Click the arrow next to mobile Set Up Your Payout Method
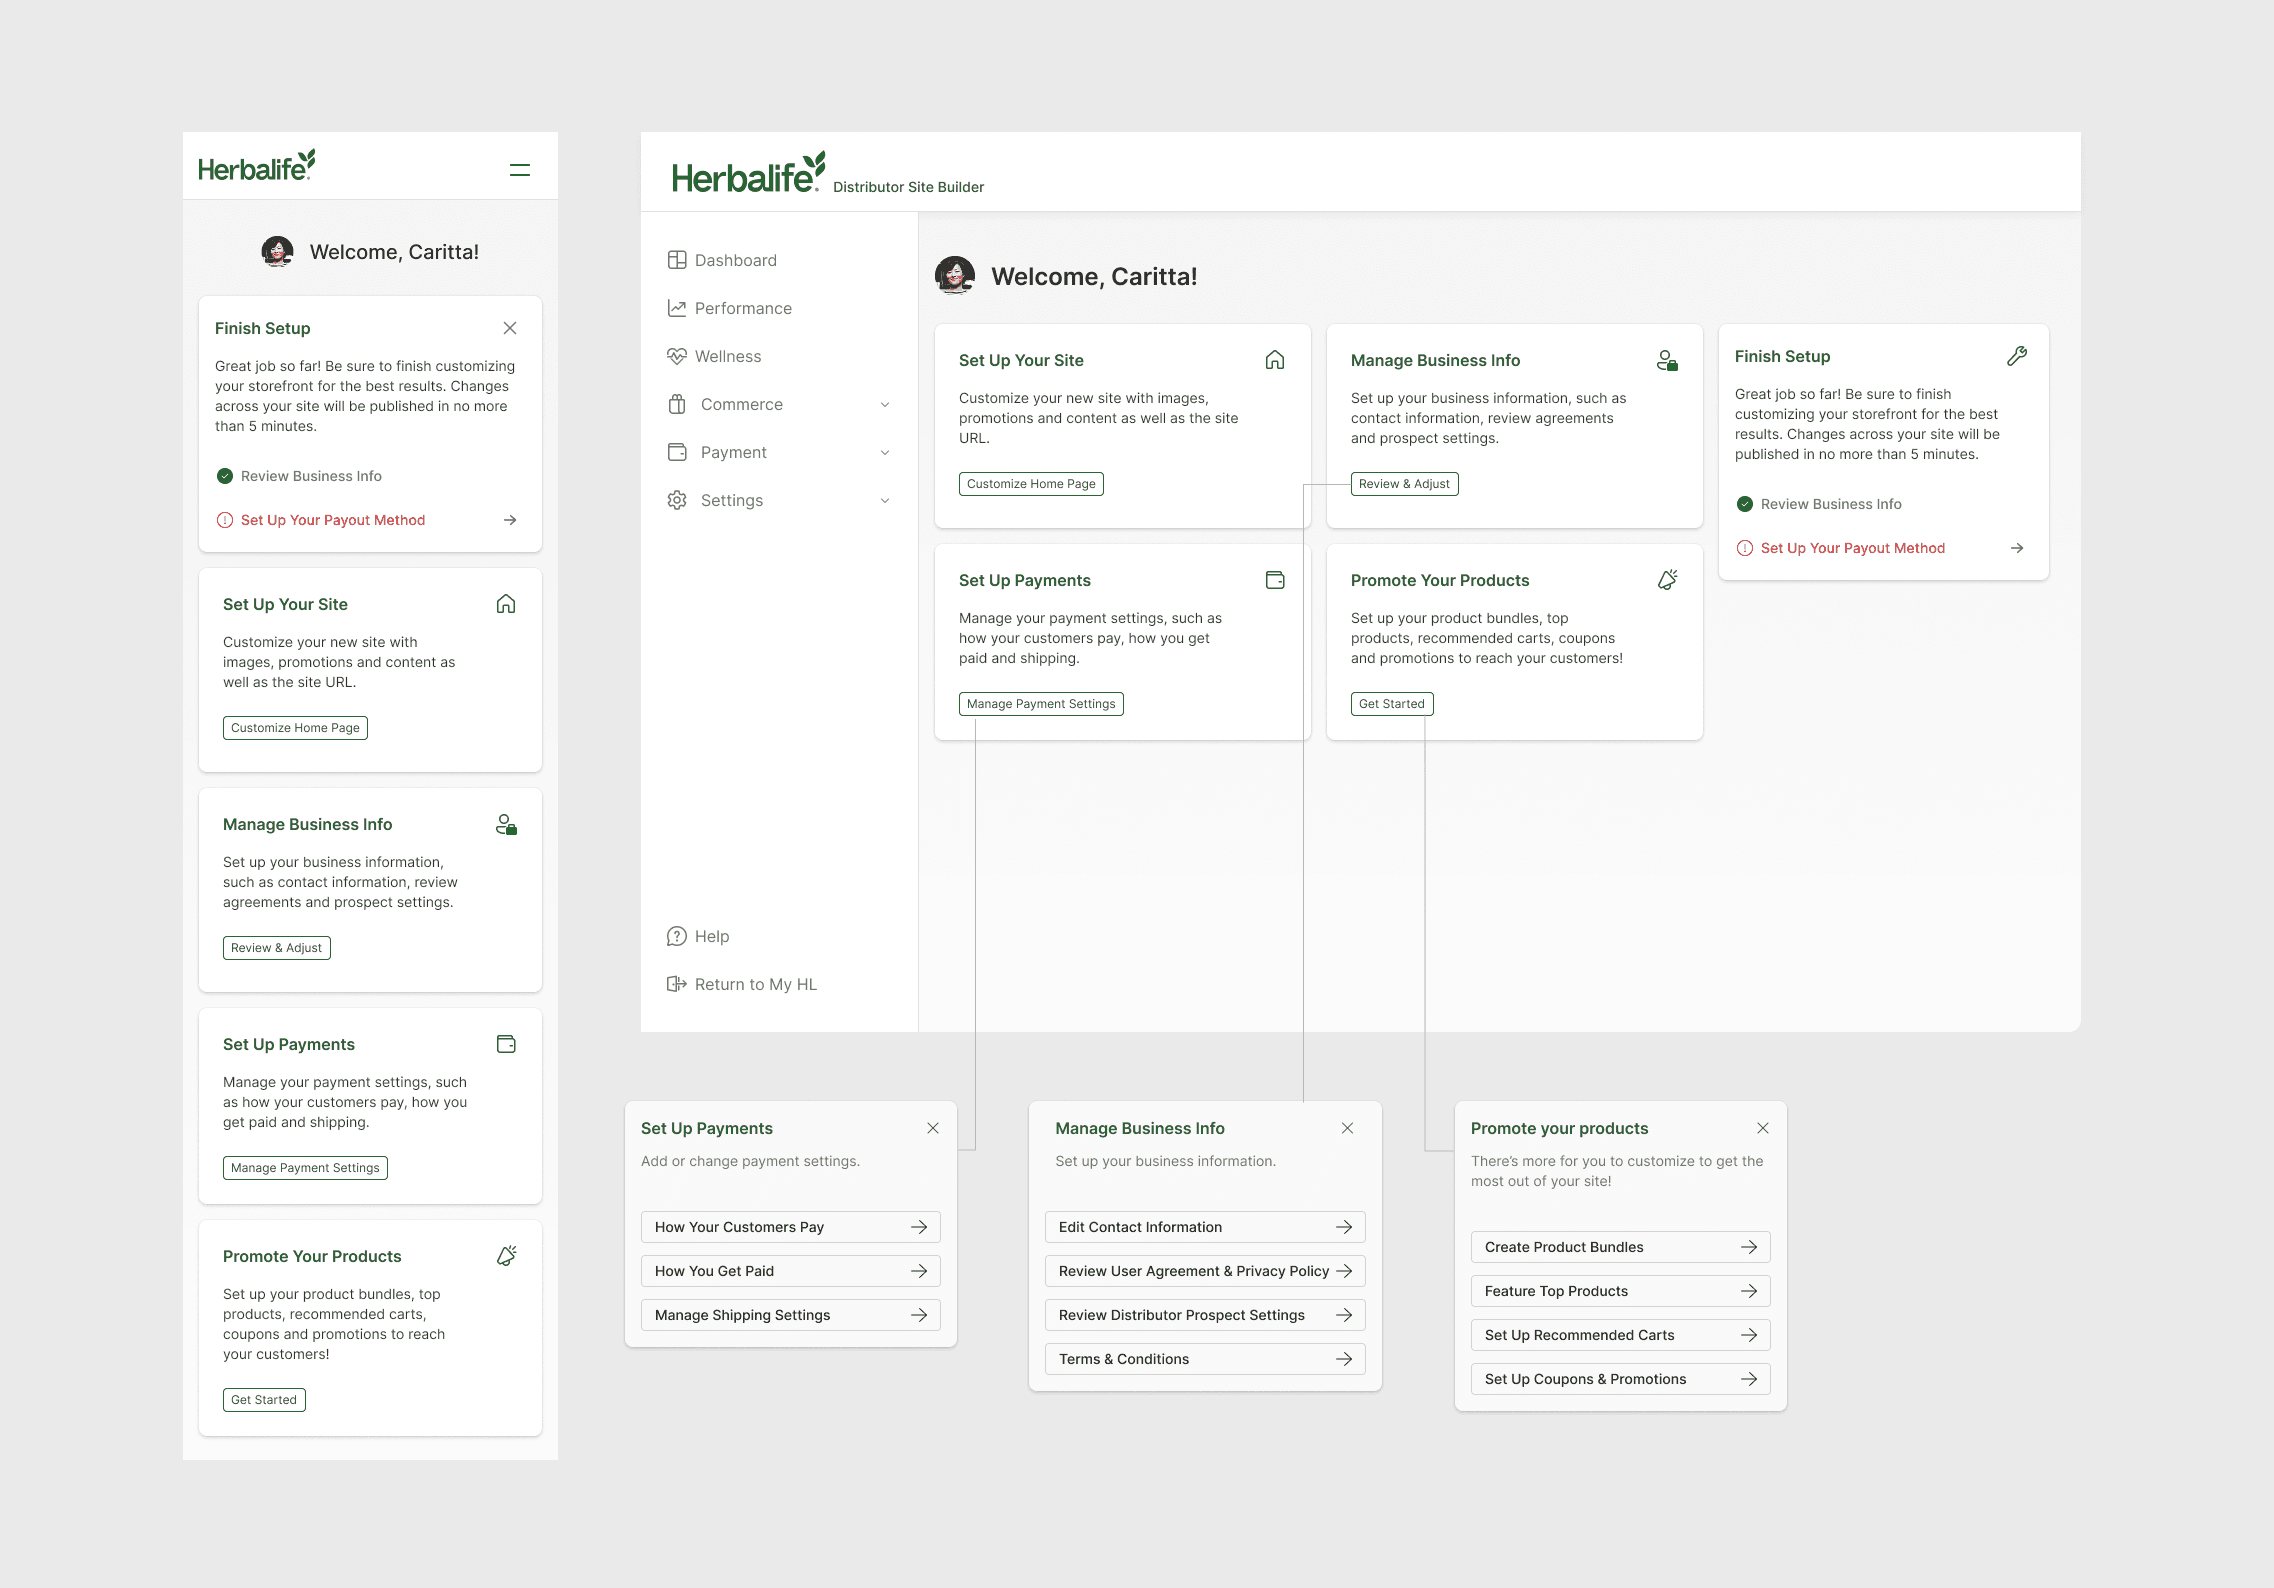 click(x=510, y=520)
